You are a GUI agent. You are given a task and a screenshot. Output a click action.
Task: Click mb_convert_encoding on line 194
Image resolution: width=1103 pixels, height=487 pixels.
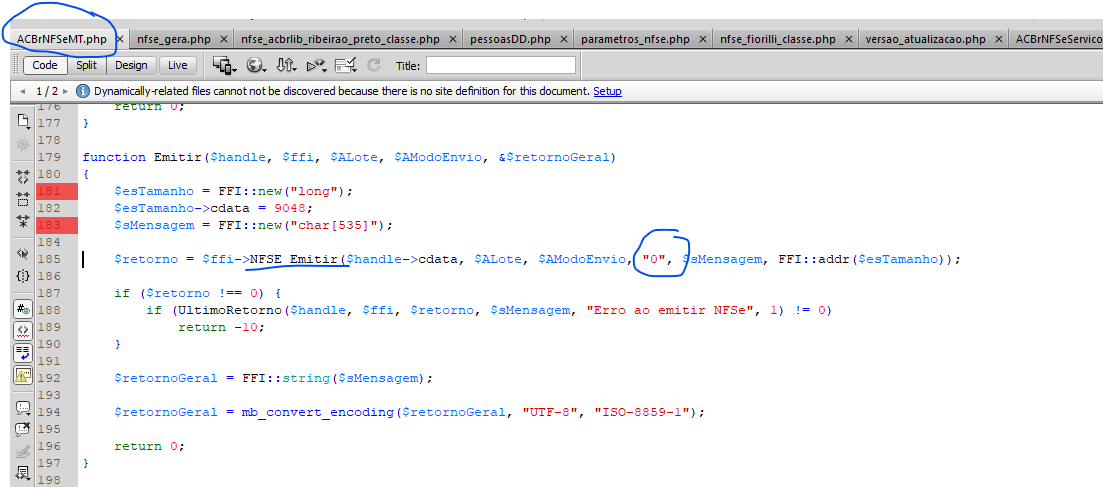click(x=317, y=412)
